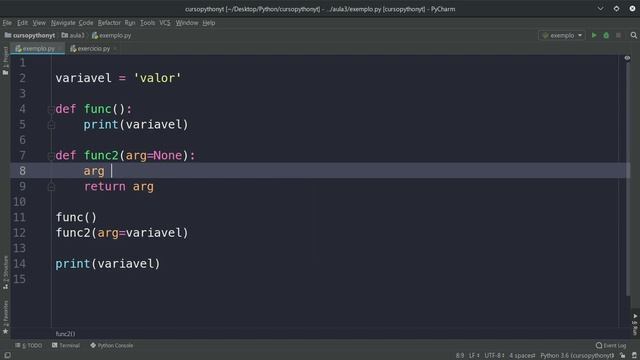640x360 pixels.
Task: Open the Run tool window on the right edge
Action: pyautogui.click(x=635, y=324)
